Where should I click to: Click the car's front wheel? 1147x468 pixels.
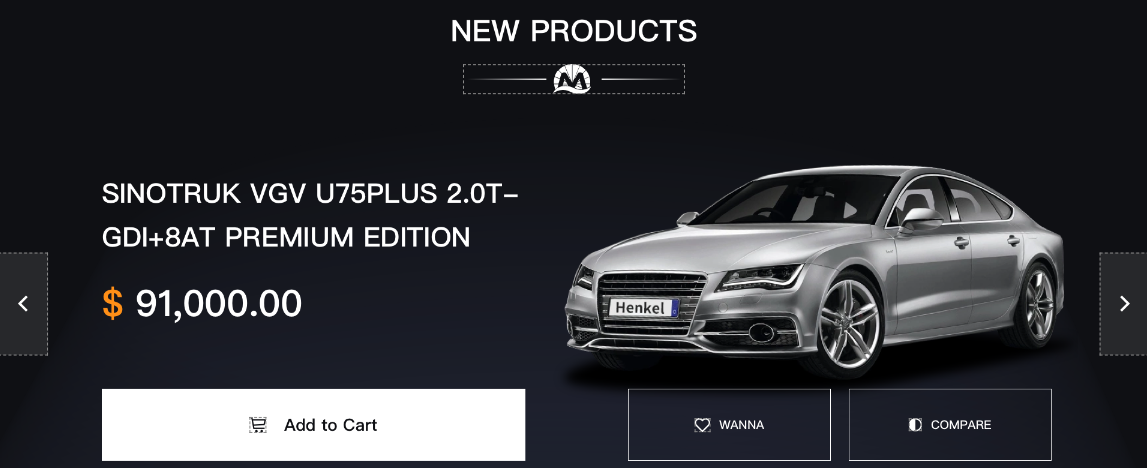849,324
